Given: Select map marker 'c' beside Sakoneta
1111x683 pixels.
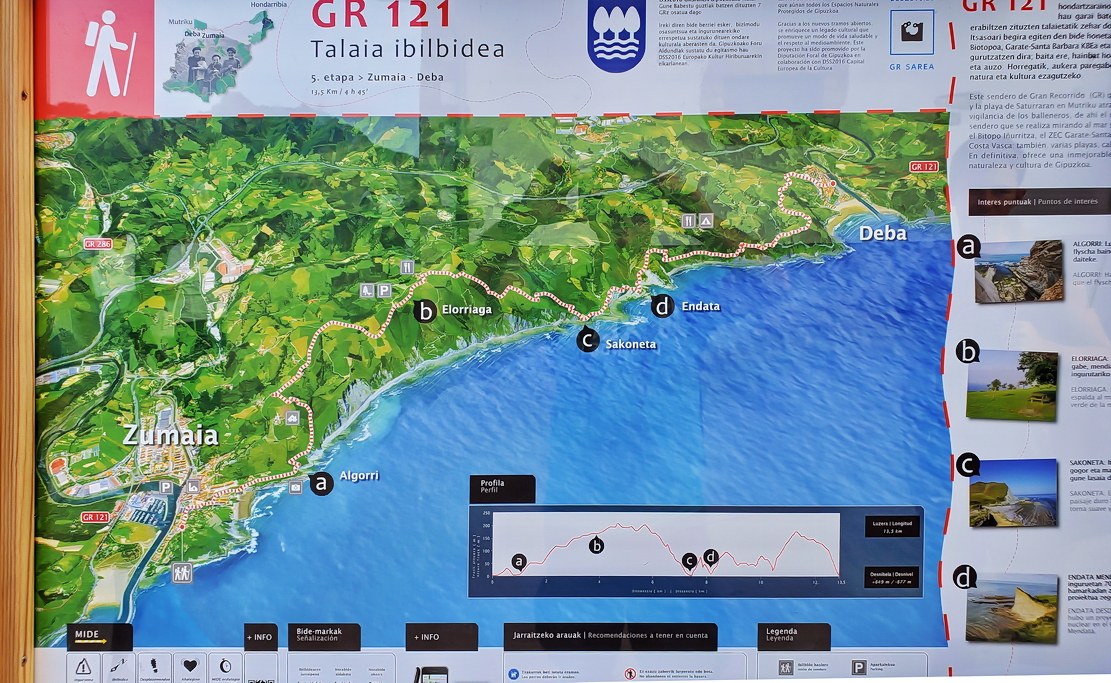Looking at the screenshot, I should [587, 340].
